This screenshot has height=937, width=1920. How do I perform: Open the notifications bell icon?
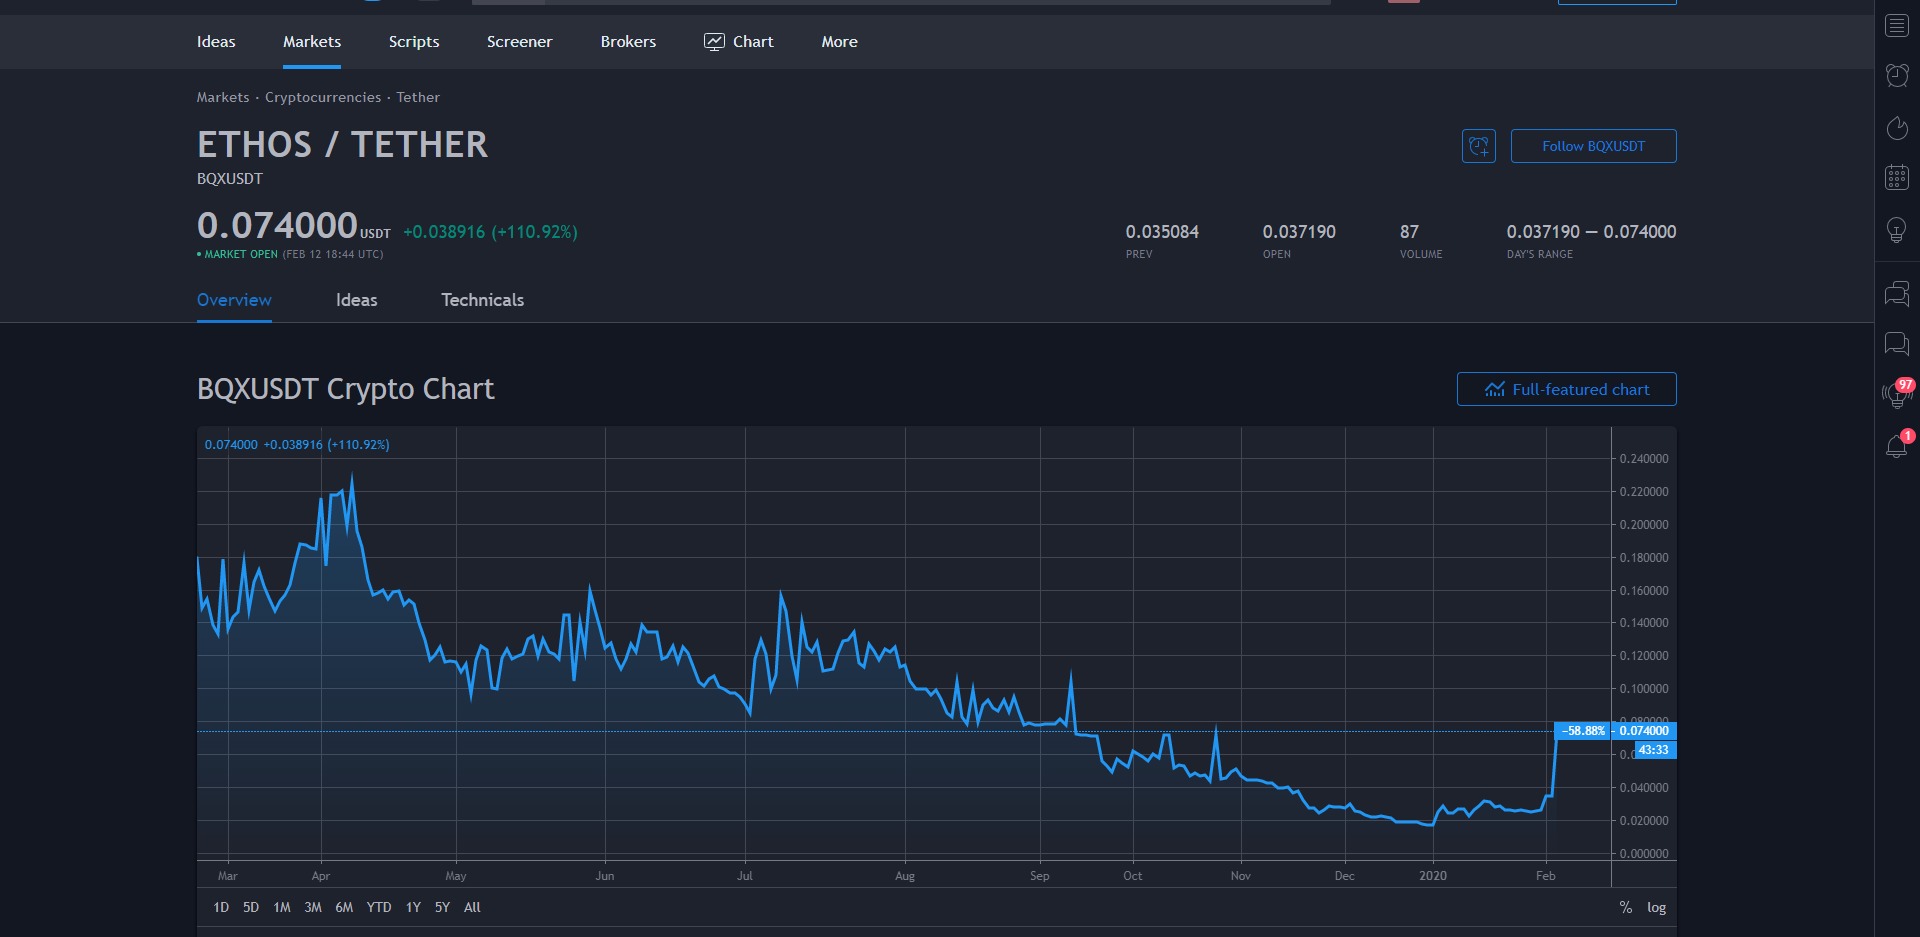point(1897,445)
